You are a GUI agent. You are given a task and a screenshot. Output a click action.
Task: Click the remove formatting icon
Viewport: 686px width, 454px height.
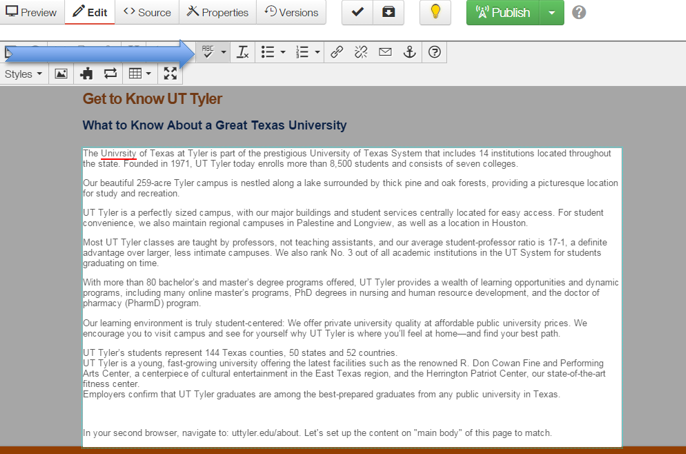[x=243, y=52]
